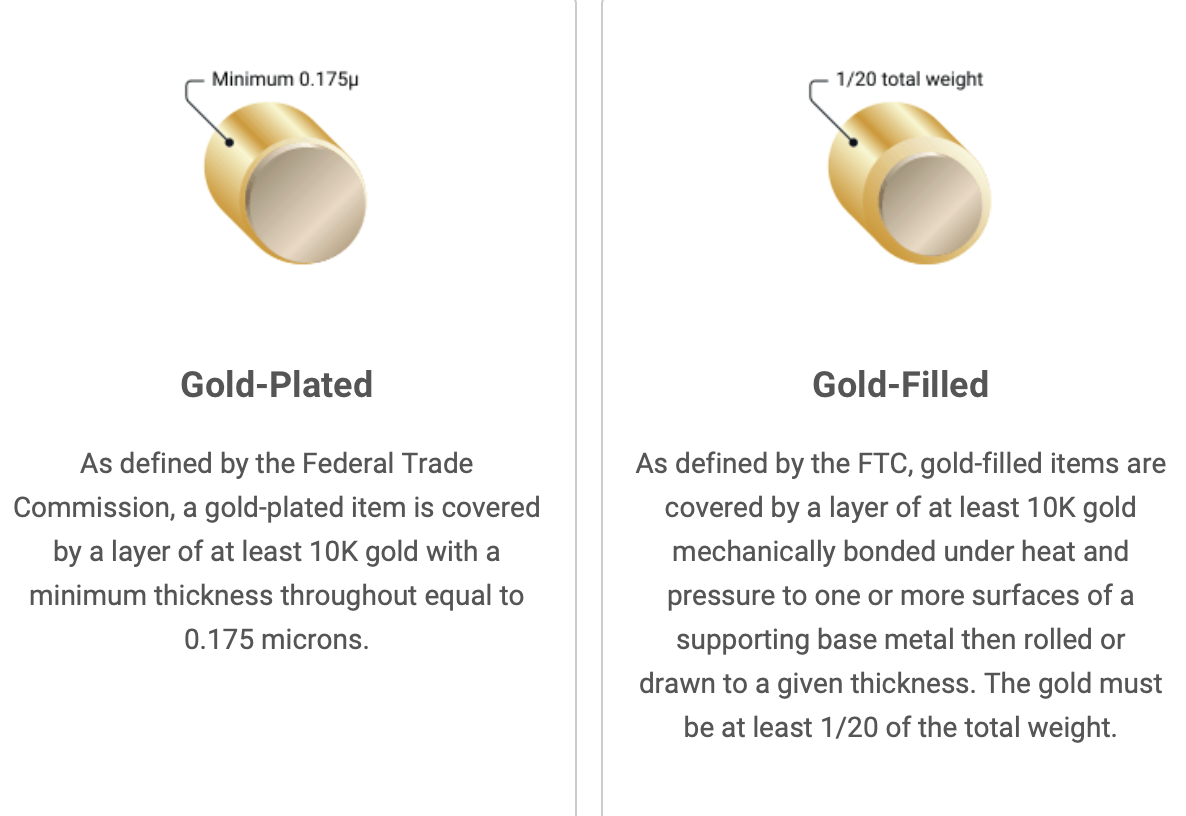
Task: Click the gray core face of Gold-Filled cylinder
Action: [x=931, y=199]
